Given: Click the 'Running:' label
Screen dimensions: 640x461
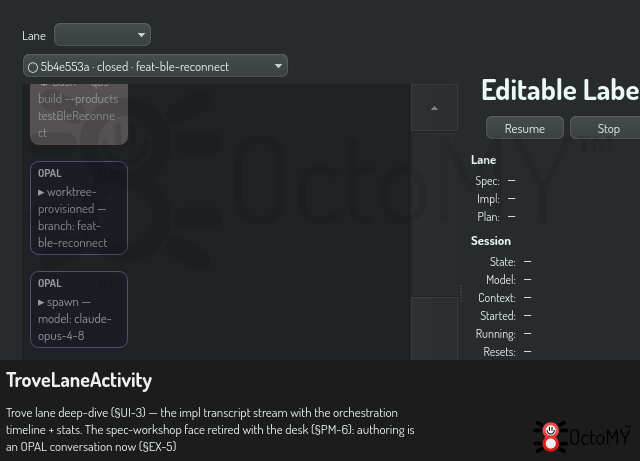Looking at the screenshot, I should point(496,334).
